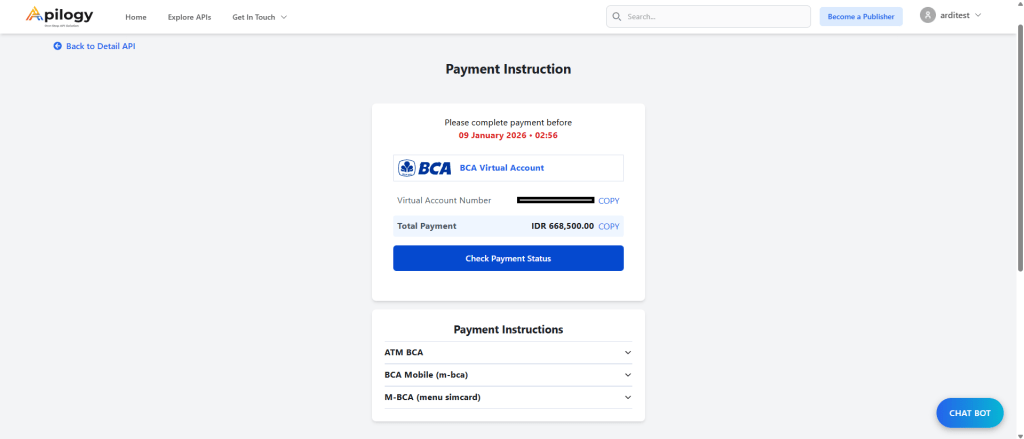Open the CHAT BOT widget
The image size is (1024, 439).
click(x=969, y=413)
